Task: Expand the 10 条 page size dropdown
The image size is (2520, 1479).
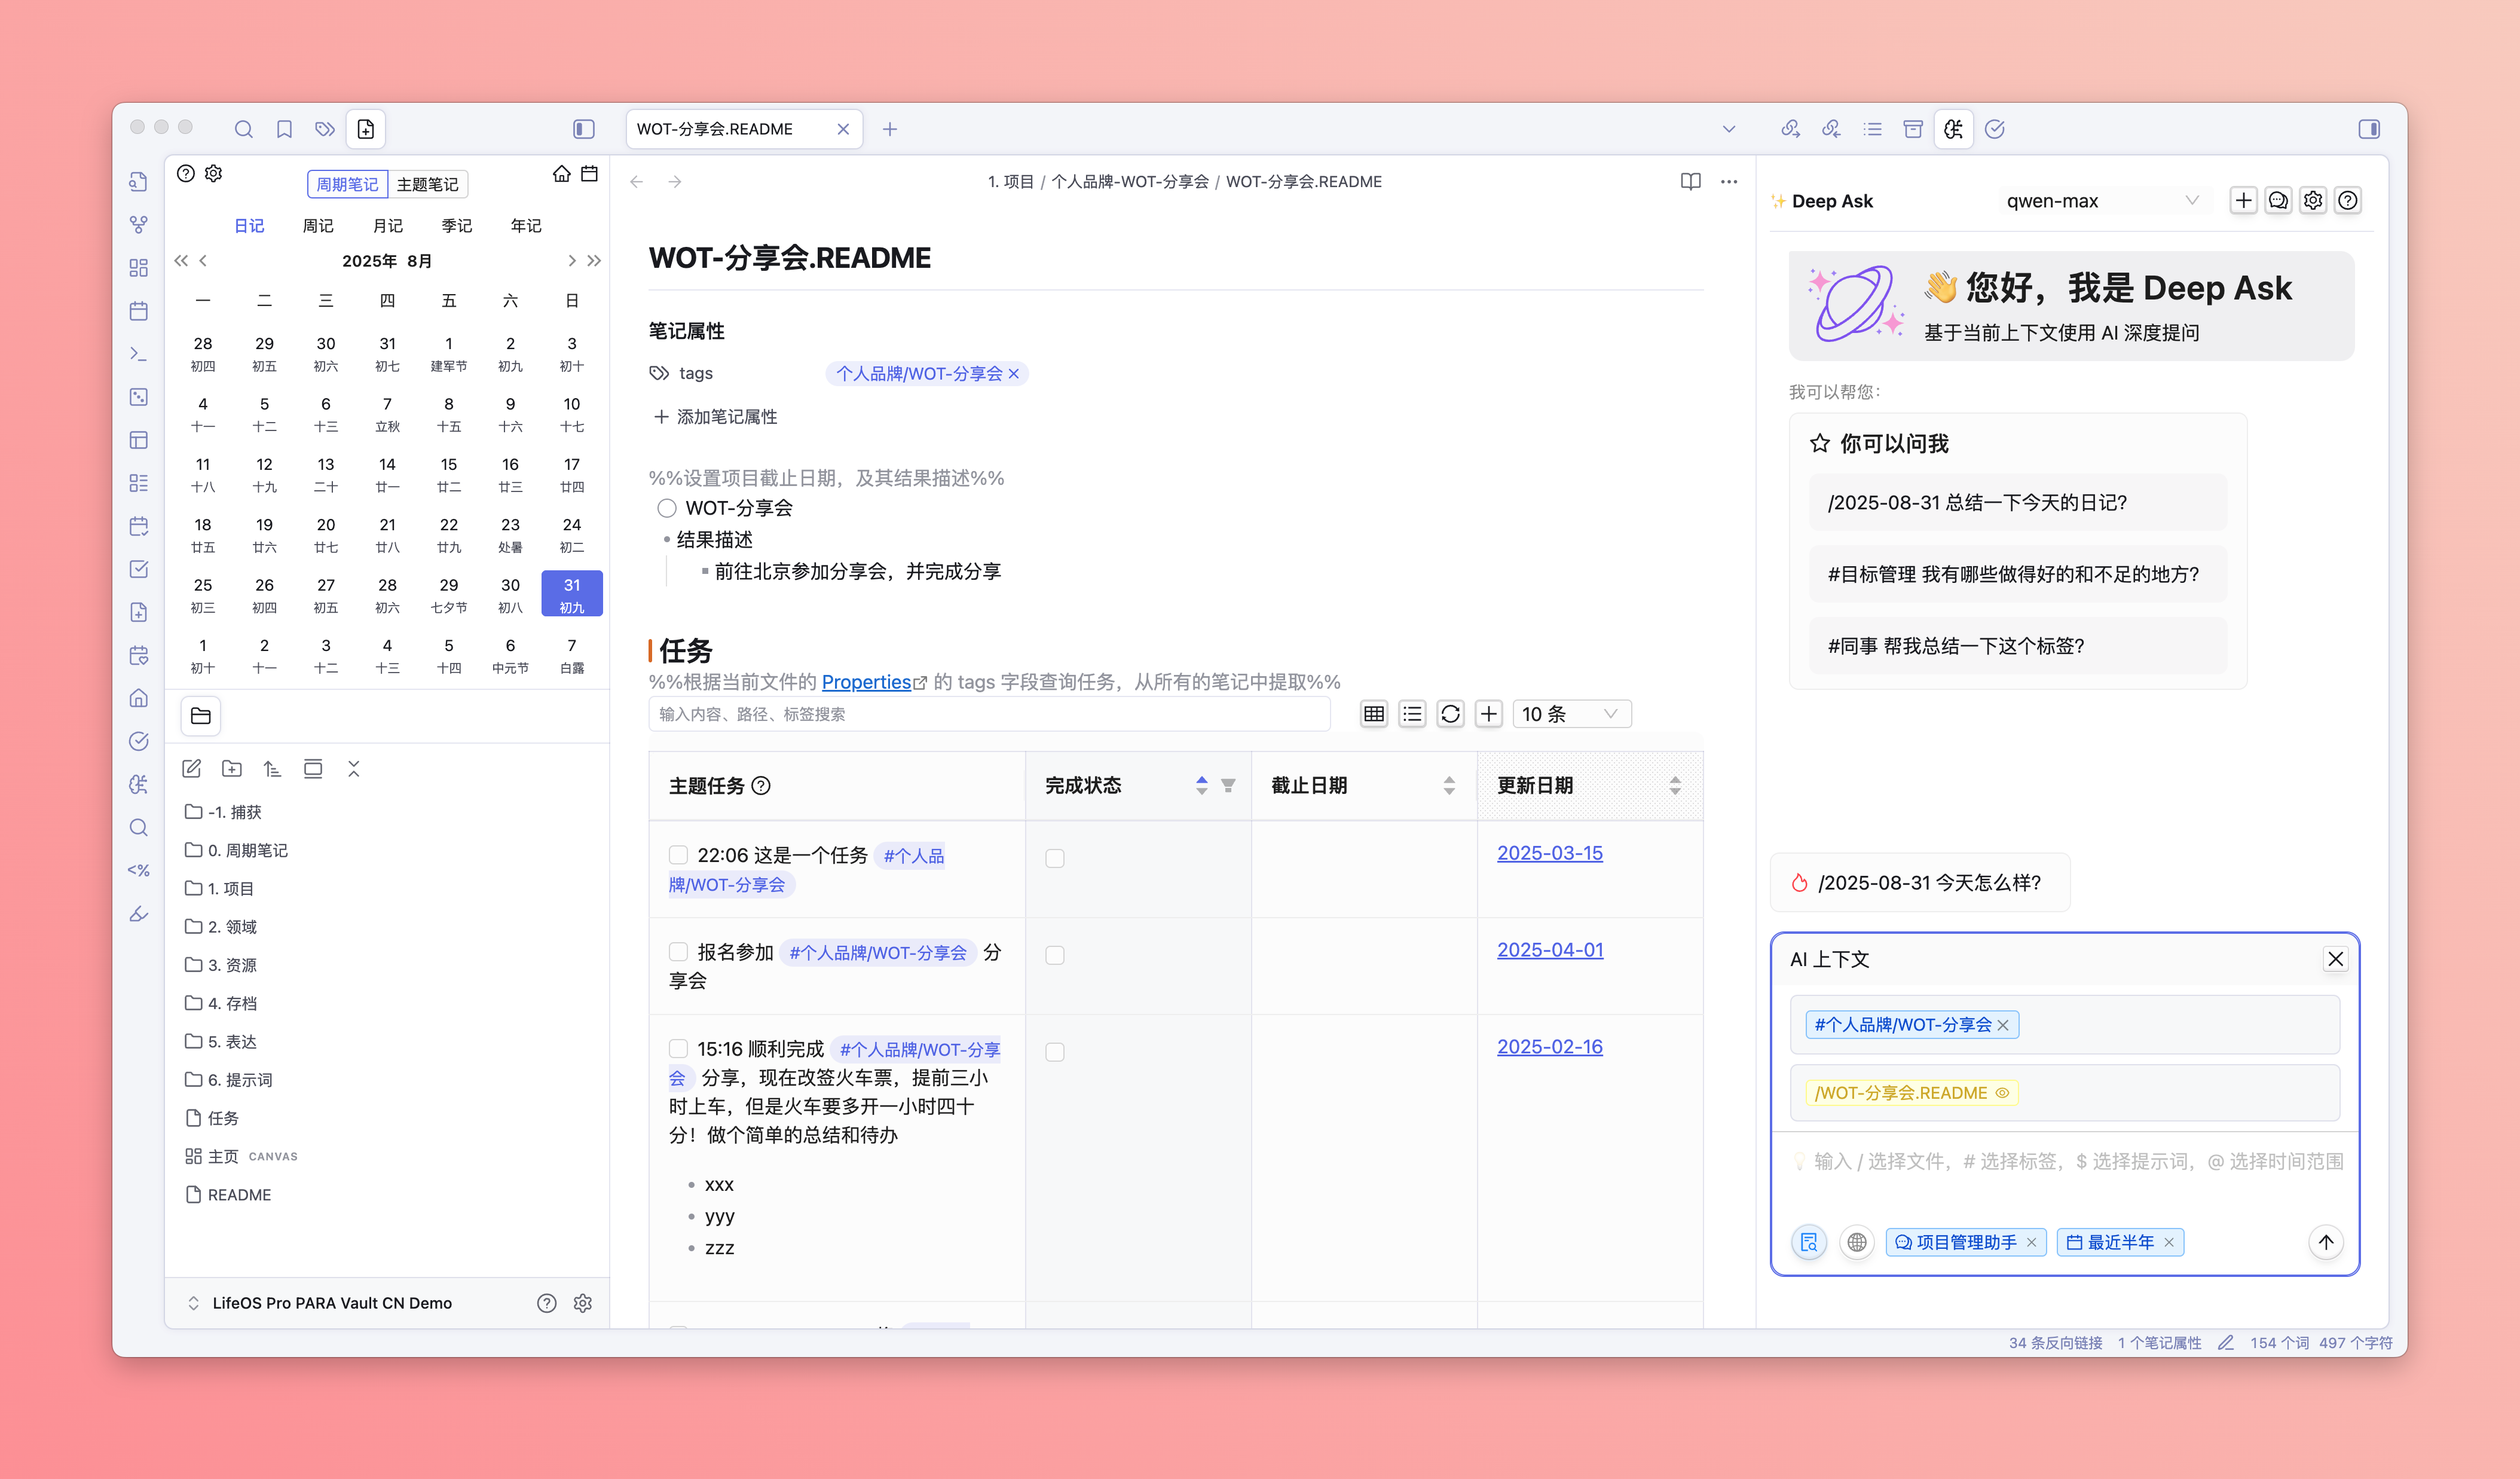Action: point(1570,714)
